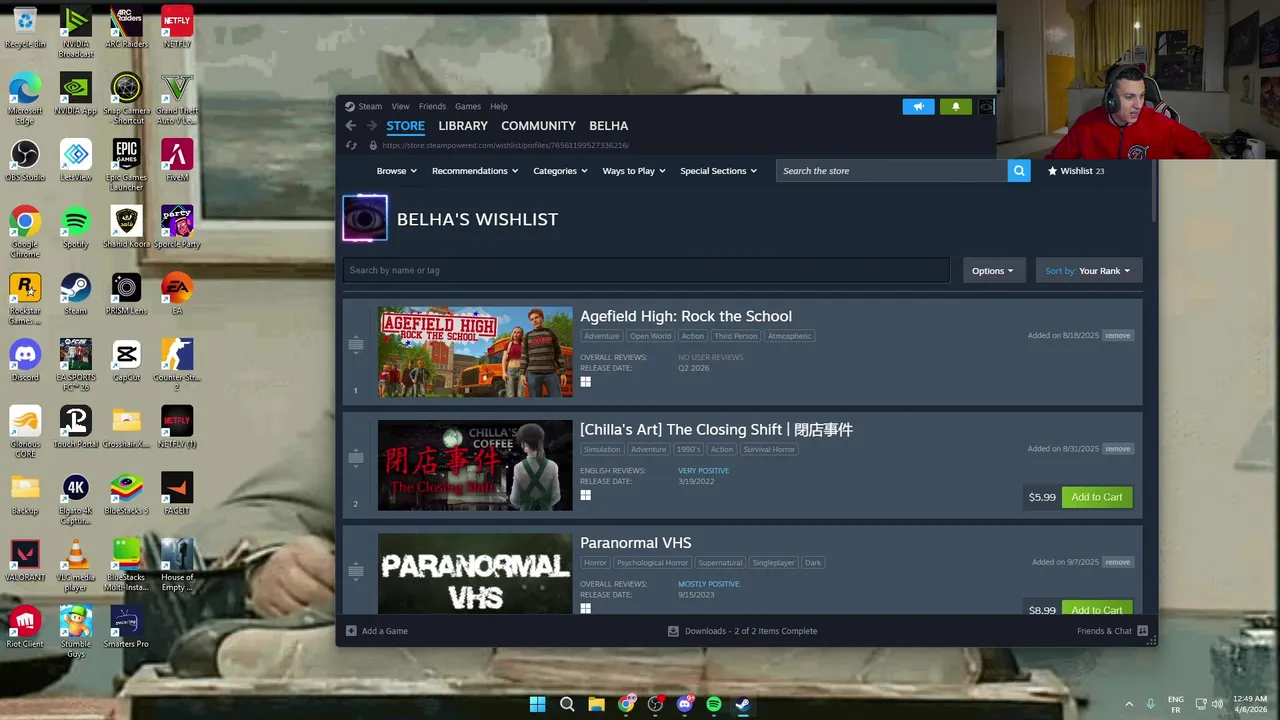The image size is (1280, 720).
Task: Click the Steam page vertical scrollbar
Action: pyautogui.click(x=1153, y=192)
